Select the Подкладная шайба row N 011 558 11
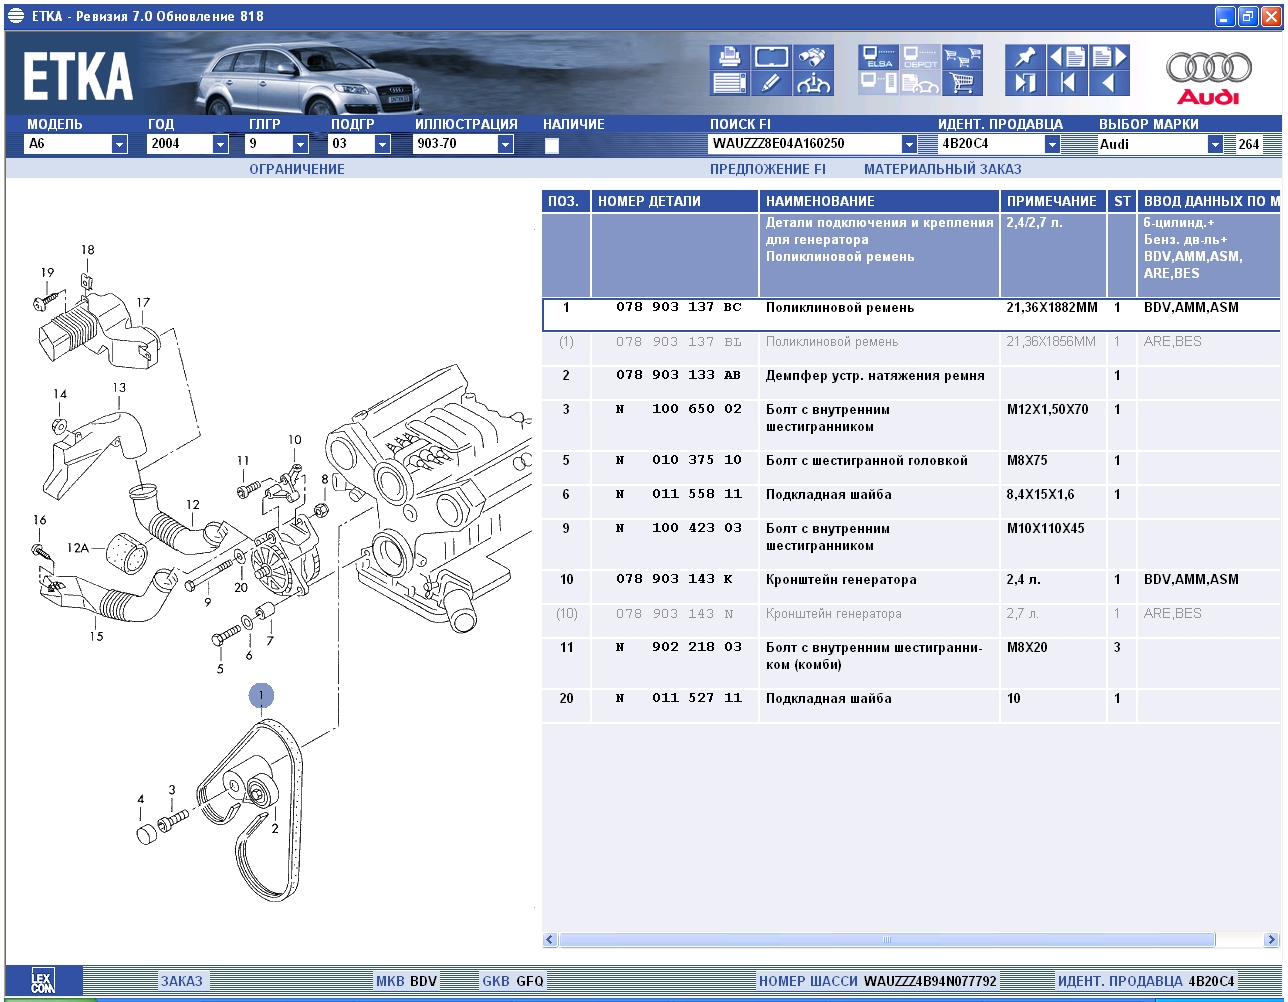 point(911,502)
